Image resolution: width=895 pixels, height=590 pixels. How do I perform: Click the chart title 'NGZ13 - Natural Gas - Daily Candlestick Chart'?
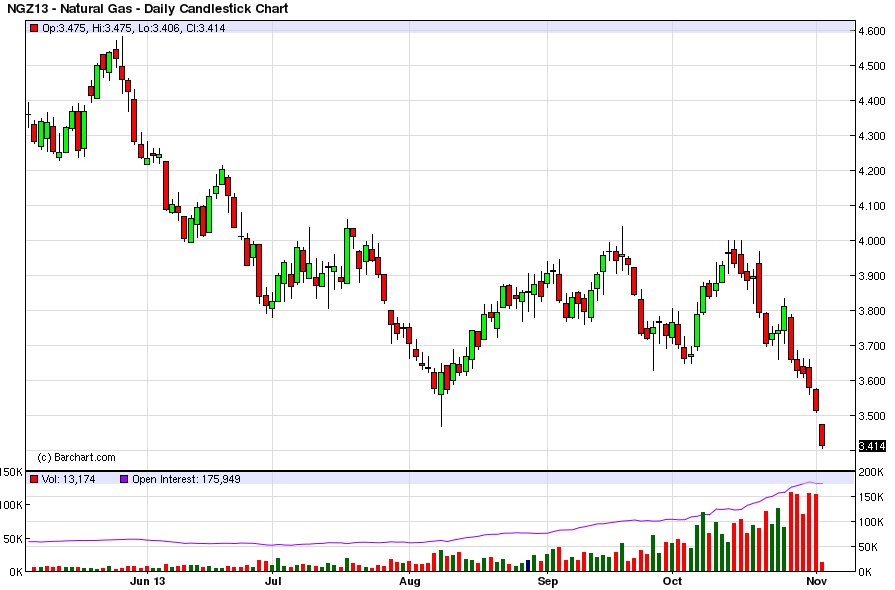(147, 9)
